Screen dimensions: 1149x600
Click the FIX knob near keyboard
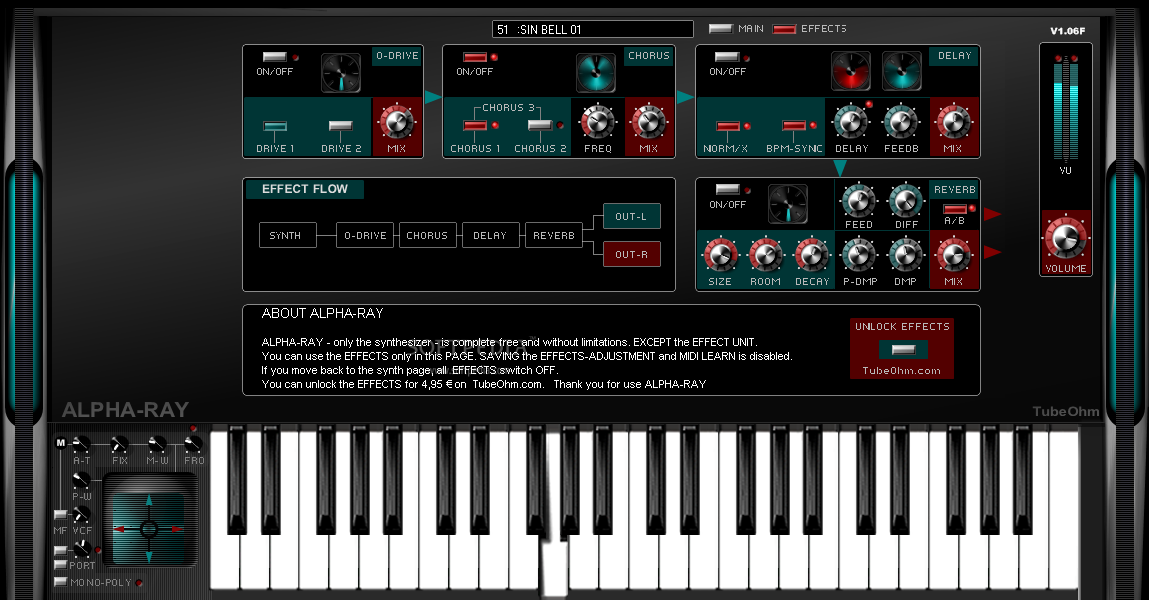point(119,444)
